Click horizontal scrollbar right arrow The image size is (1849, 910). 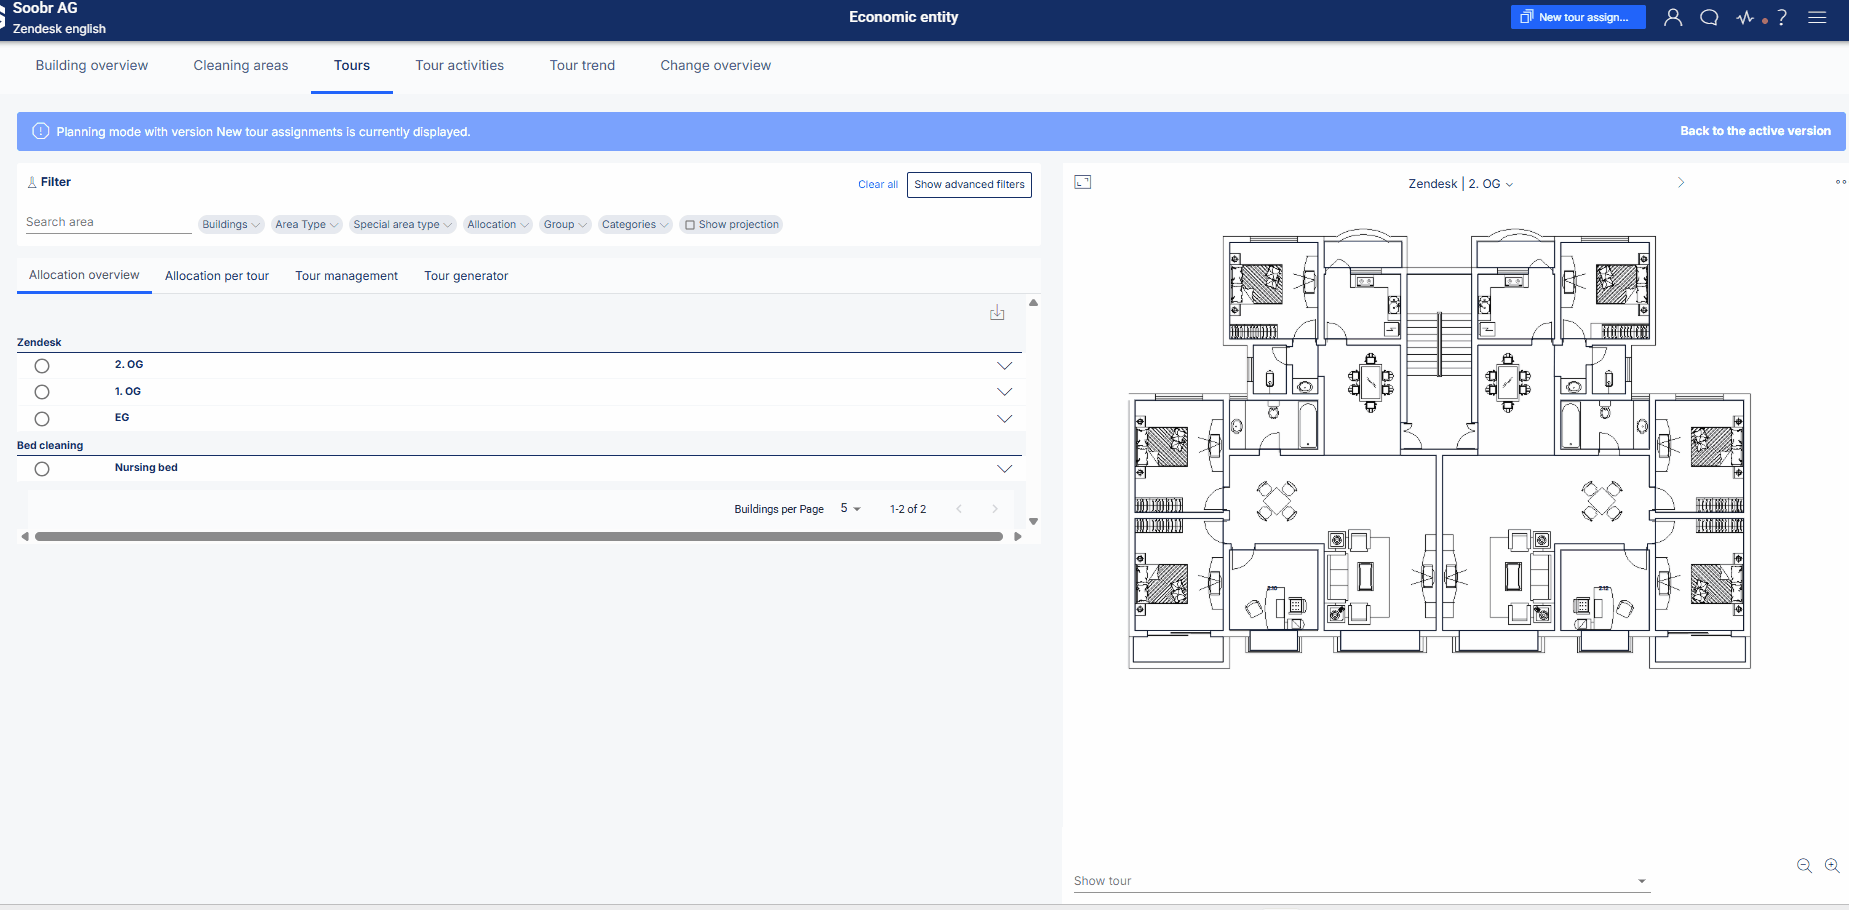pos(1018,537)
